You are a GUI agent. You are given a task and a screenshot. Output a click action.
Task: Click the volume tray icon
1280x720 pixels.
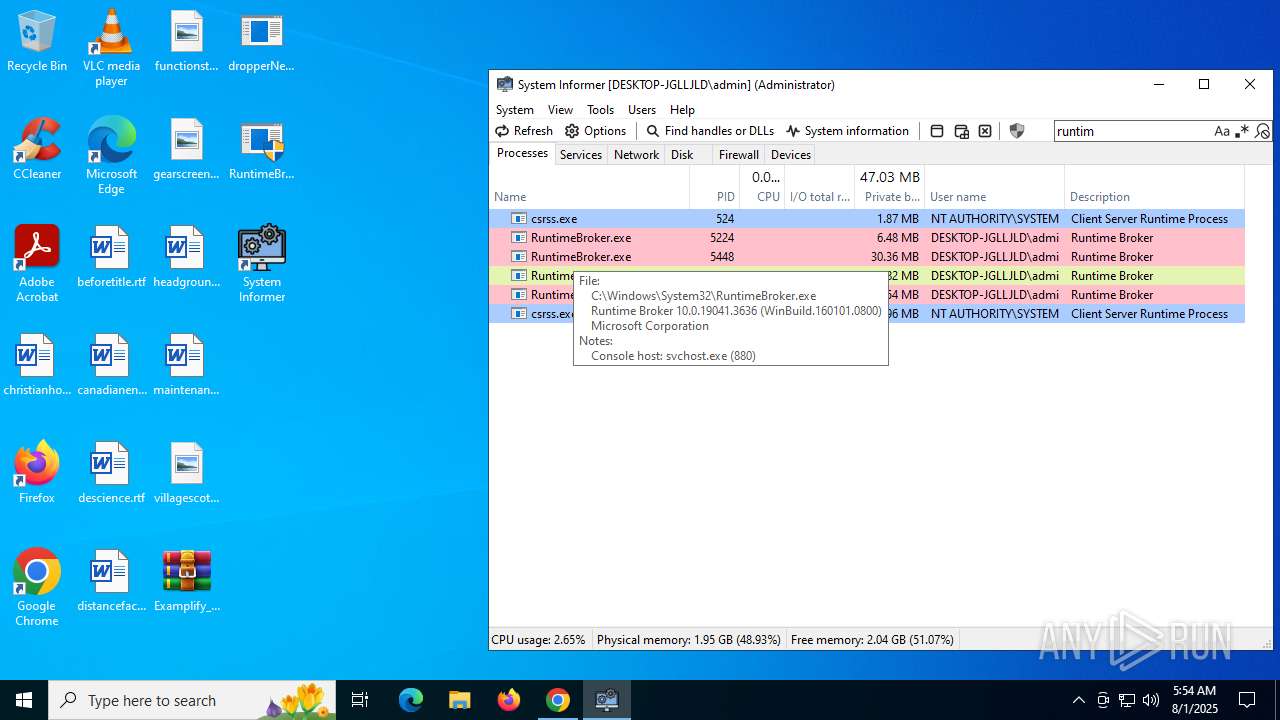coord(1151,700)
